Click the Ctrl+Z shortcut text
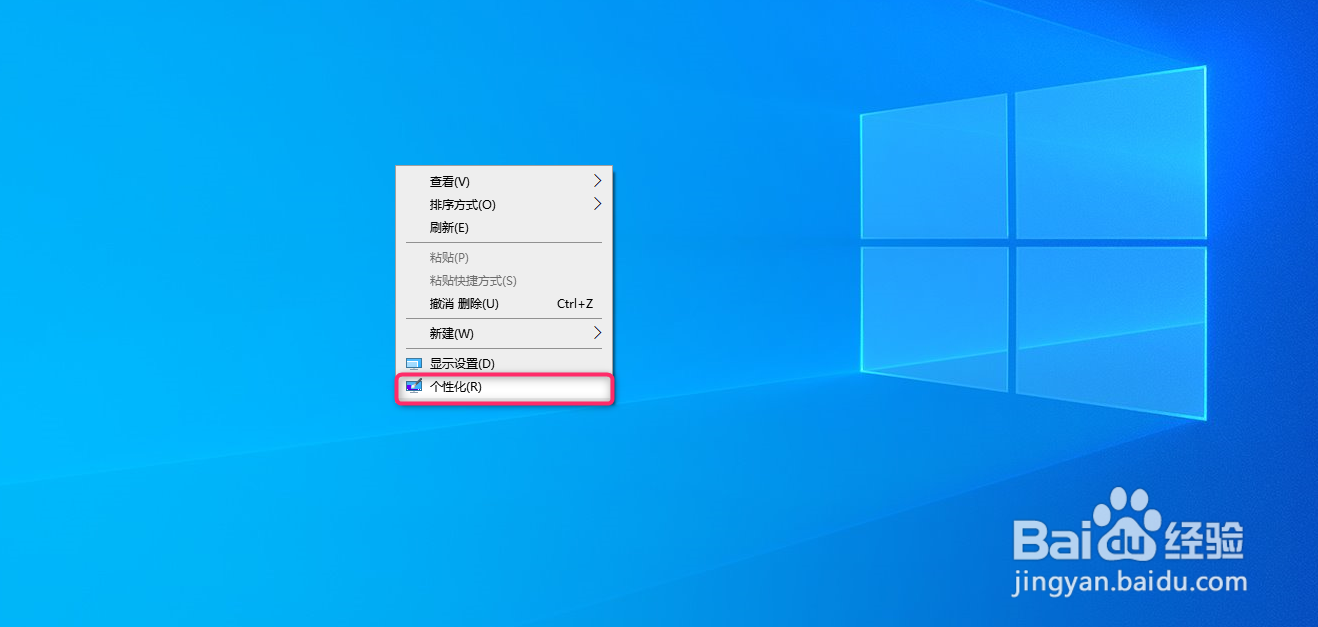This screenshot has width=1318, height=627. [x=575, y=304]
